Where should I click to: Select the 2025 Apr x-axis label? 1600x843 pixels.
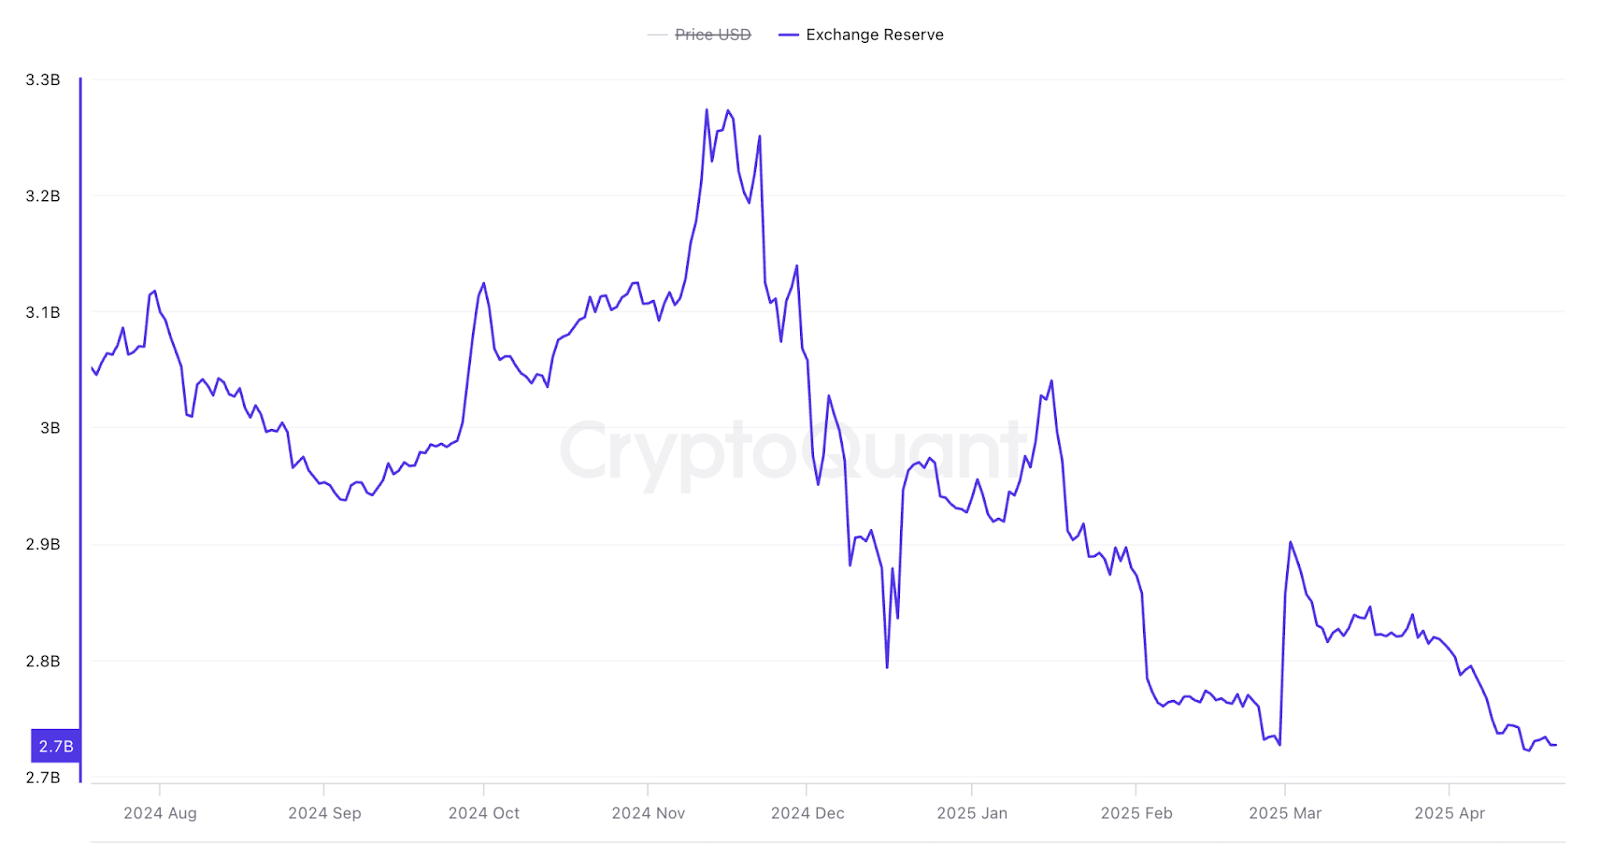point(1449,813)
